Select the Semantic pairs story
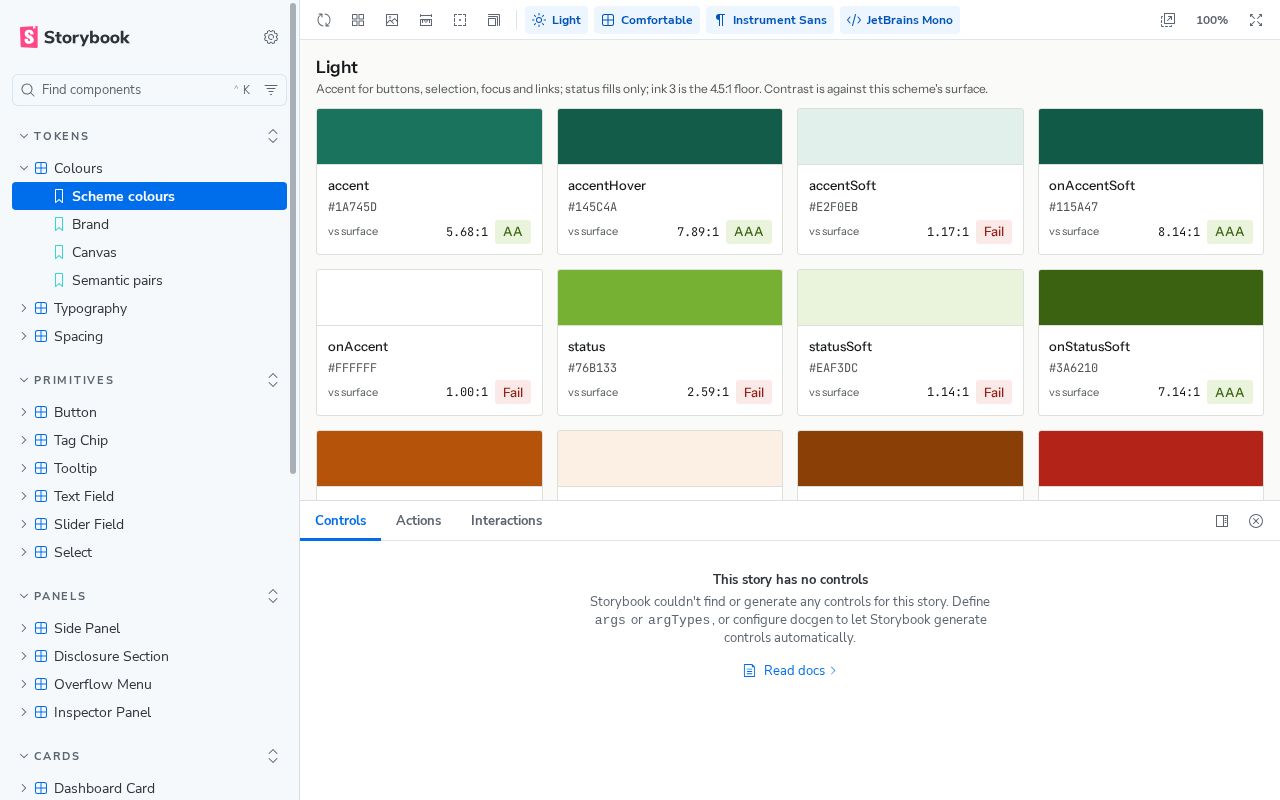The height and width of the screenshot is (800, 1280). coord(150,280)
